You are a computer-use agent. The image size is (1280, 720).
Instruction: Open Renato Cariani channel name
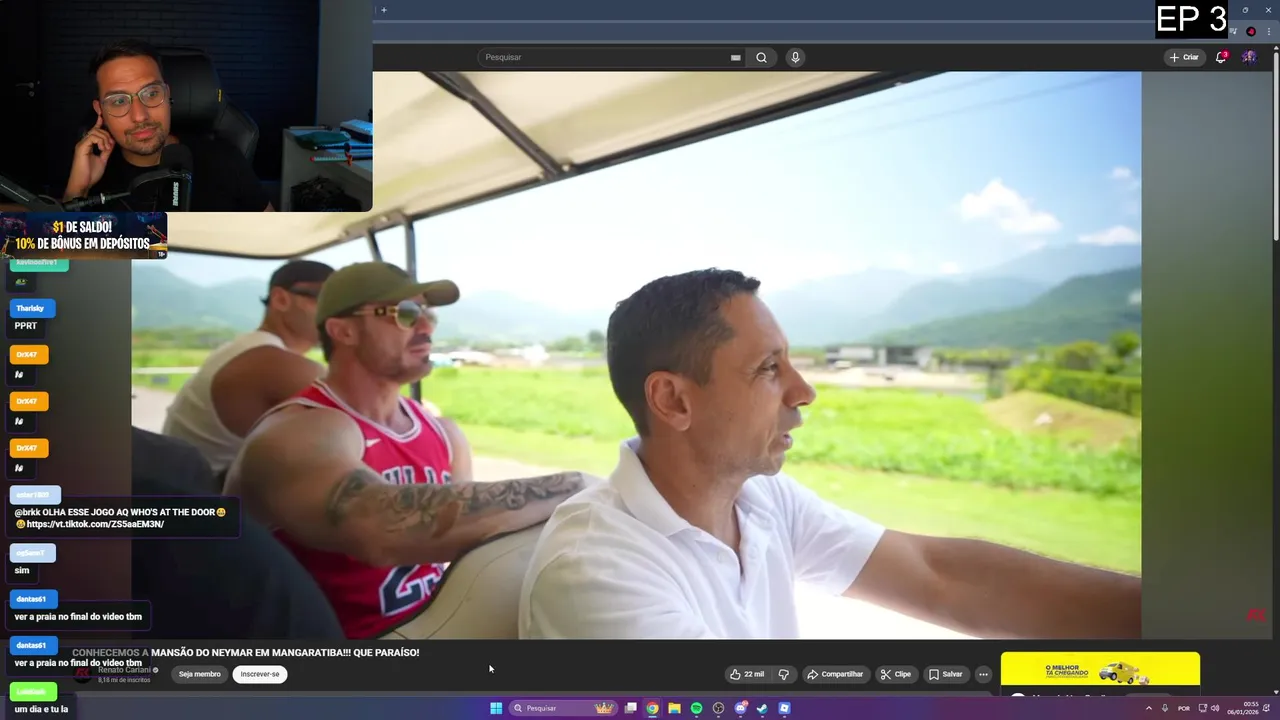tap(124, 670)
